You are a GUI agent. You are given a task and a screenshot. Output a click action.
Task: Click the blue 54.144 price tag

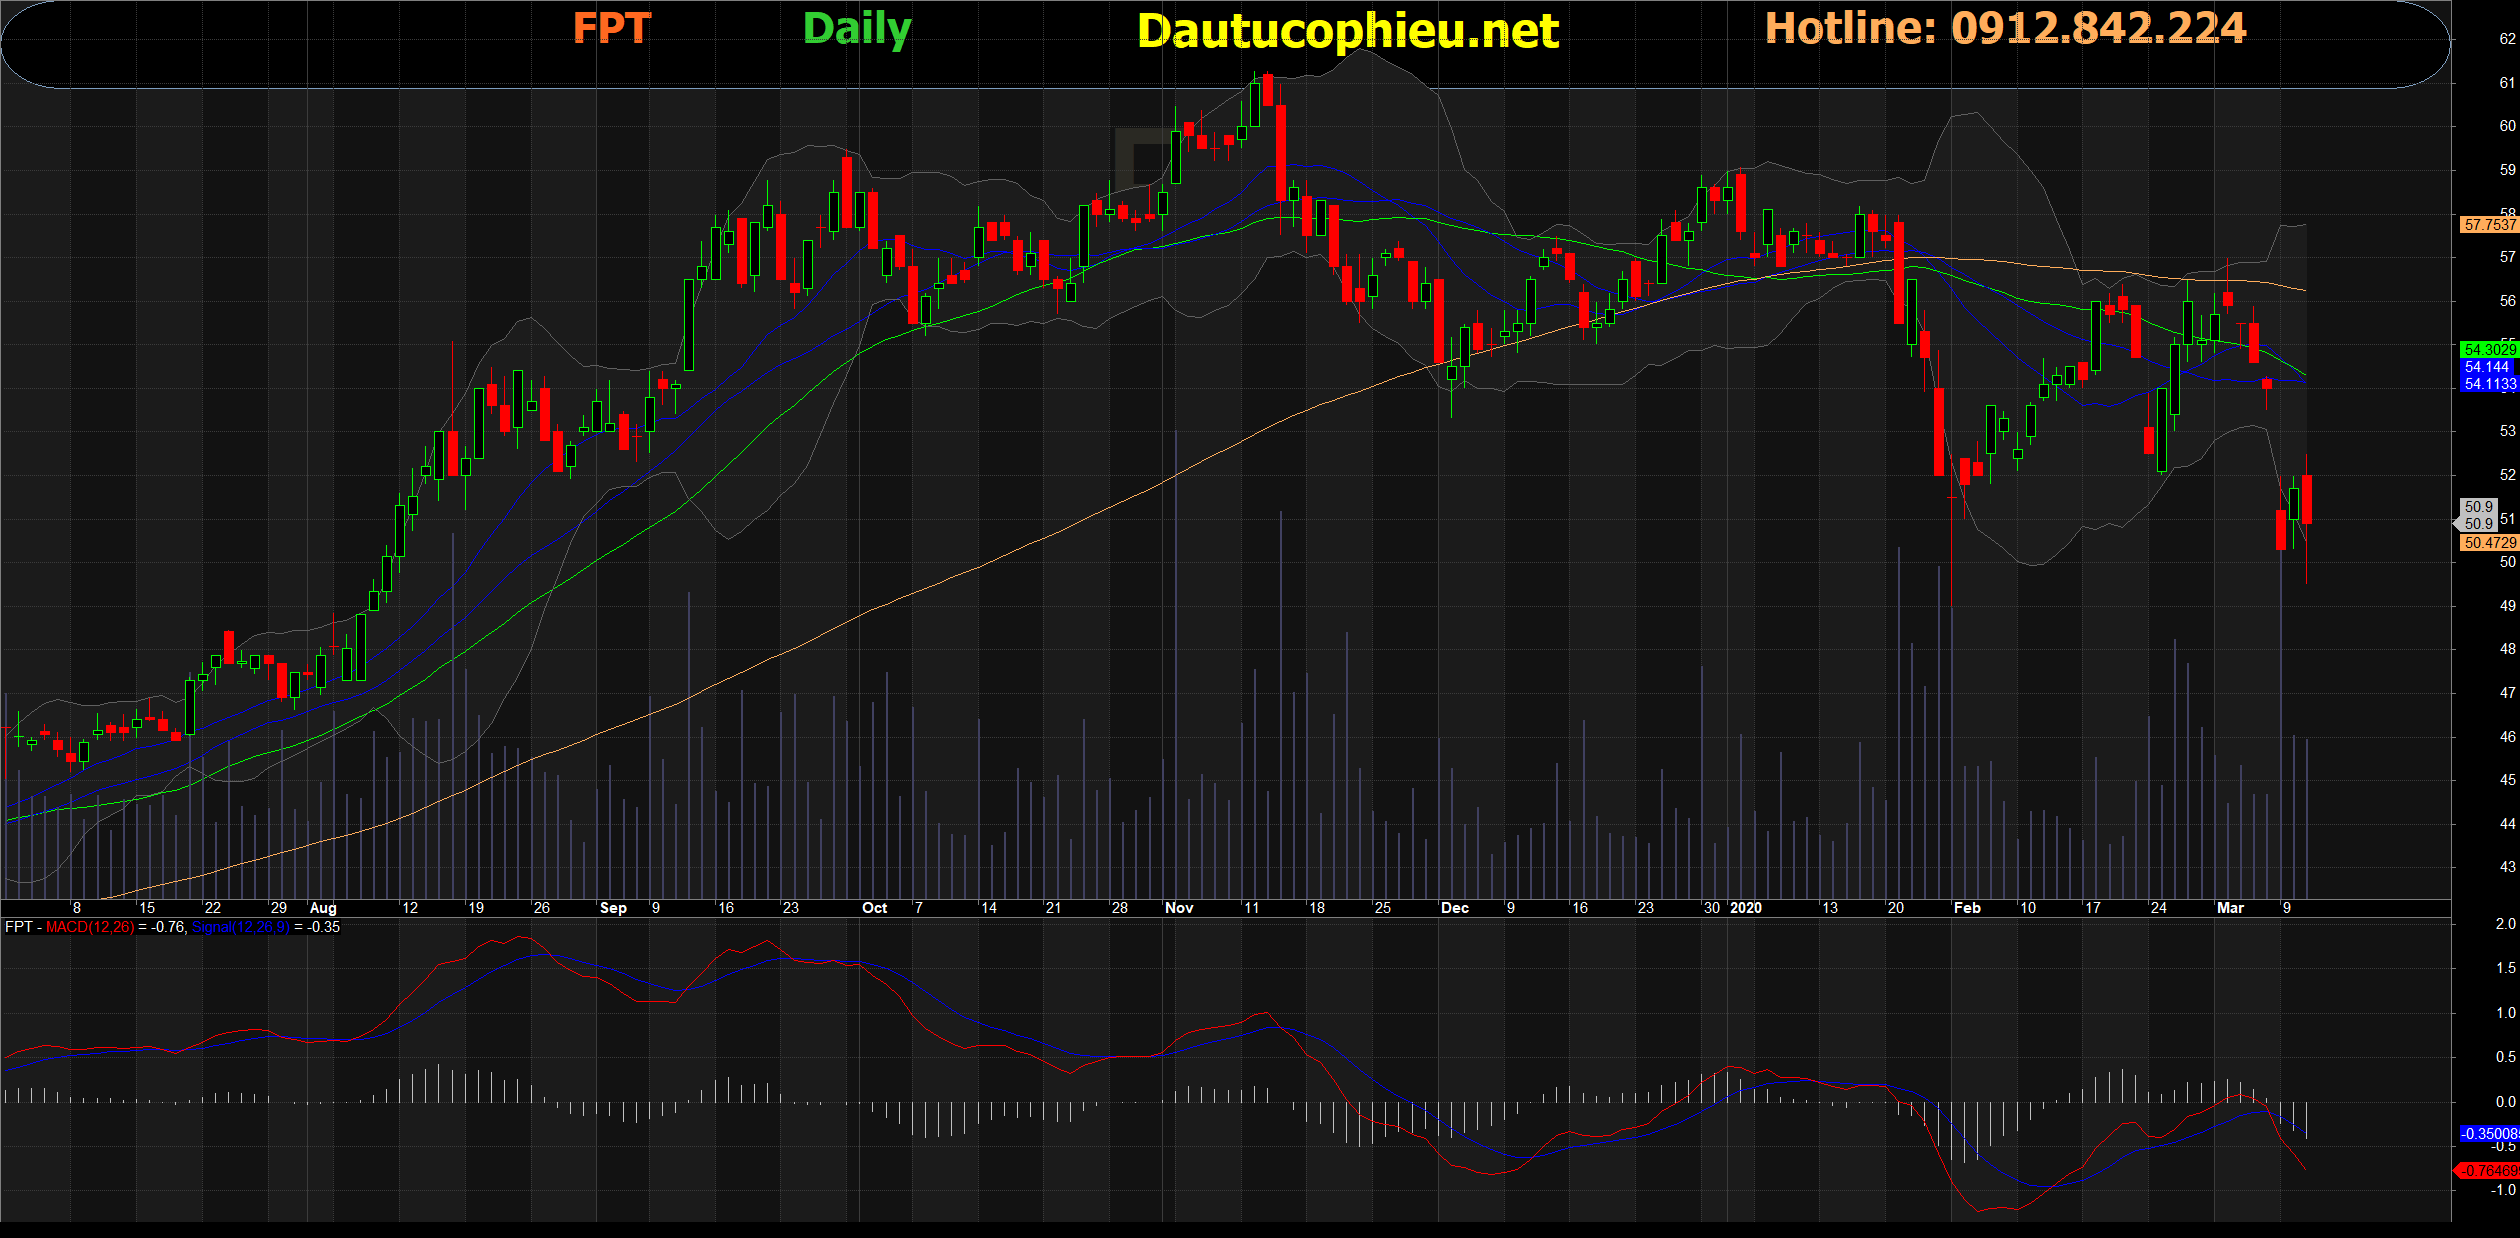[x=2489, y=367]
